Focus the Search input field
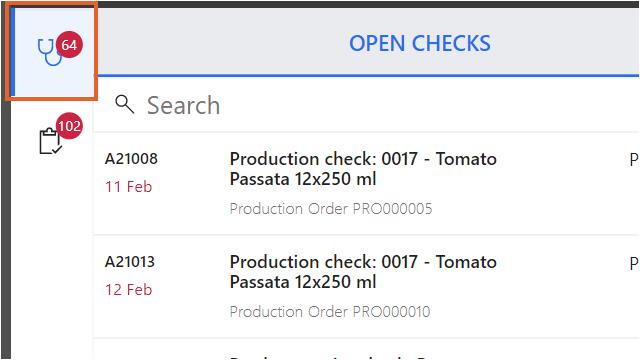Viewport: 640px width, 360px height. 367,104
